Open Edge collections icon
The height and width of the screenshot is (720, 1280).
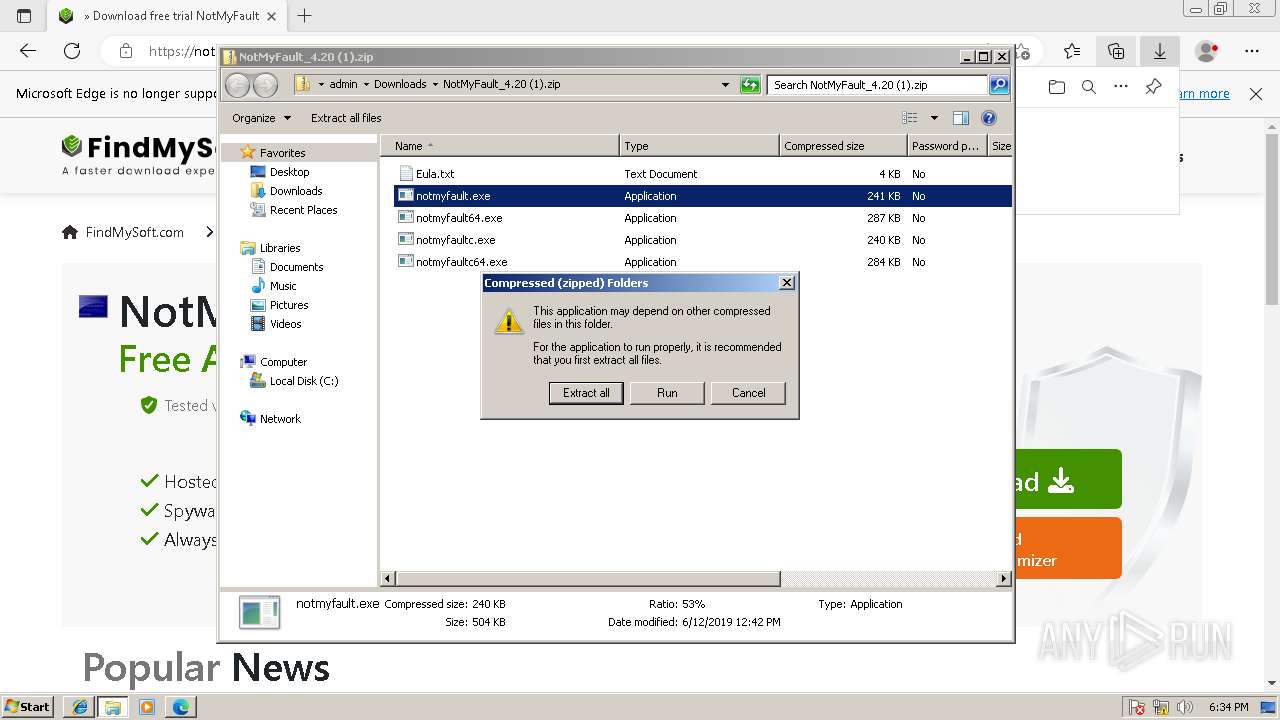1116,51
